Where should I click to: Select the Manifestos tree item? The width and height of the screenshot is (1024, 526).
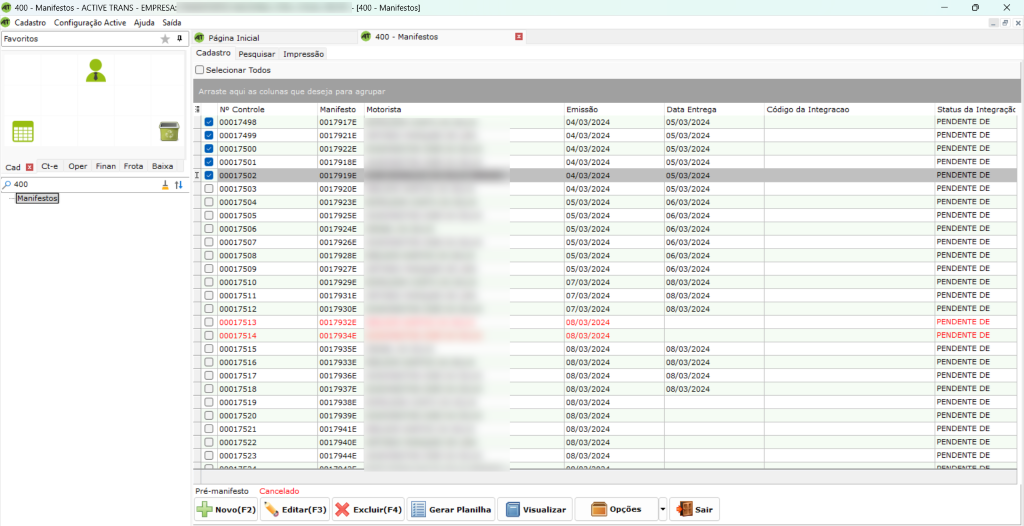pyautogui.click(x=37, y=199)
